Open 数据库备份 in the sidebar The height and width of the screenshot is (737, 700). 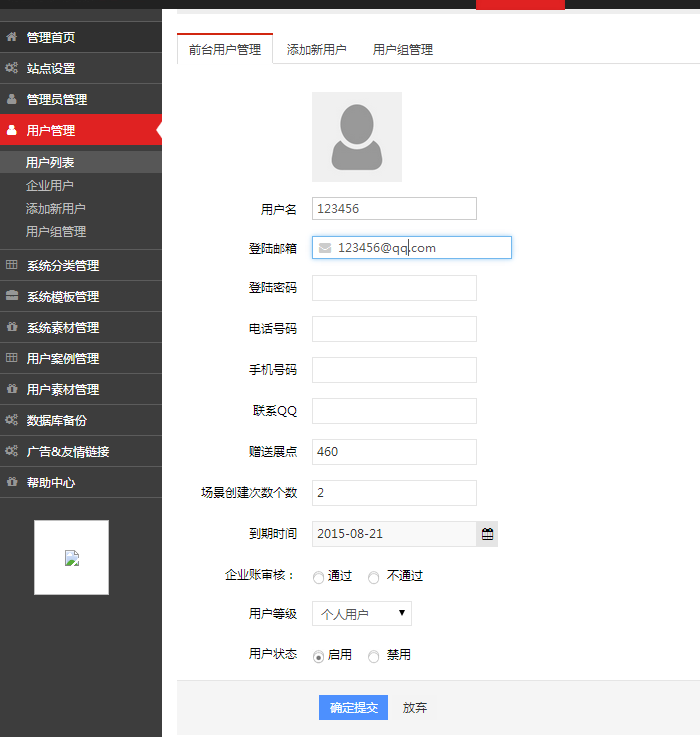tap(81, 420)
